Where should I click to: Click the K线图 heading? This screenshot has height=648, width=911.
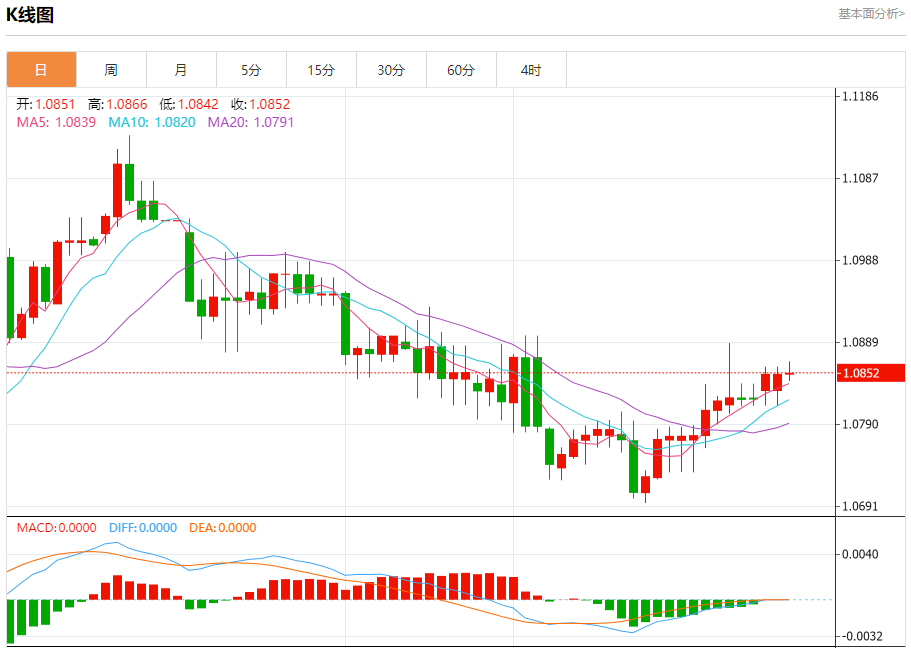30,15
